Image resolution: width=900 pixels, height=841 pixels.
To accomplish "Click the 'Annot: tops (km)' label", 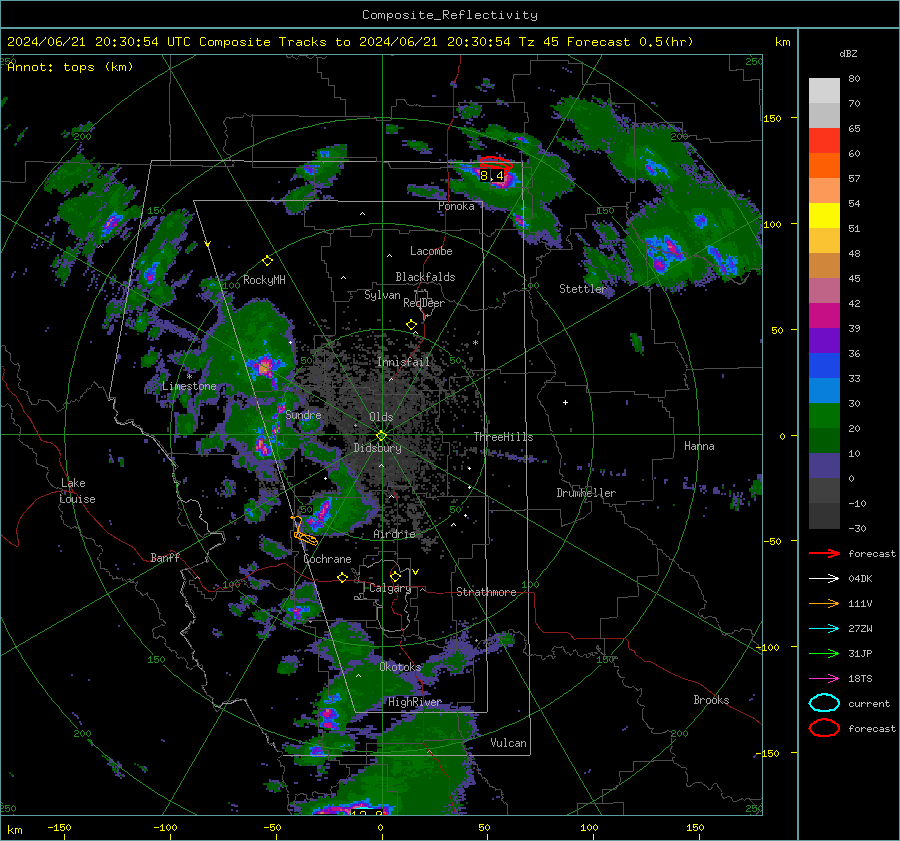I will (x=70, y=67).
